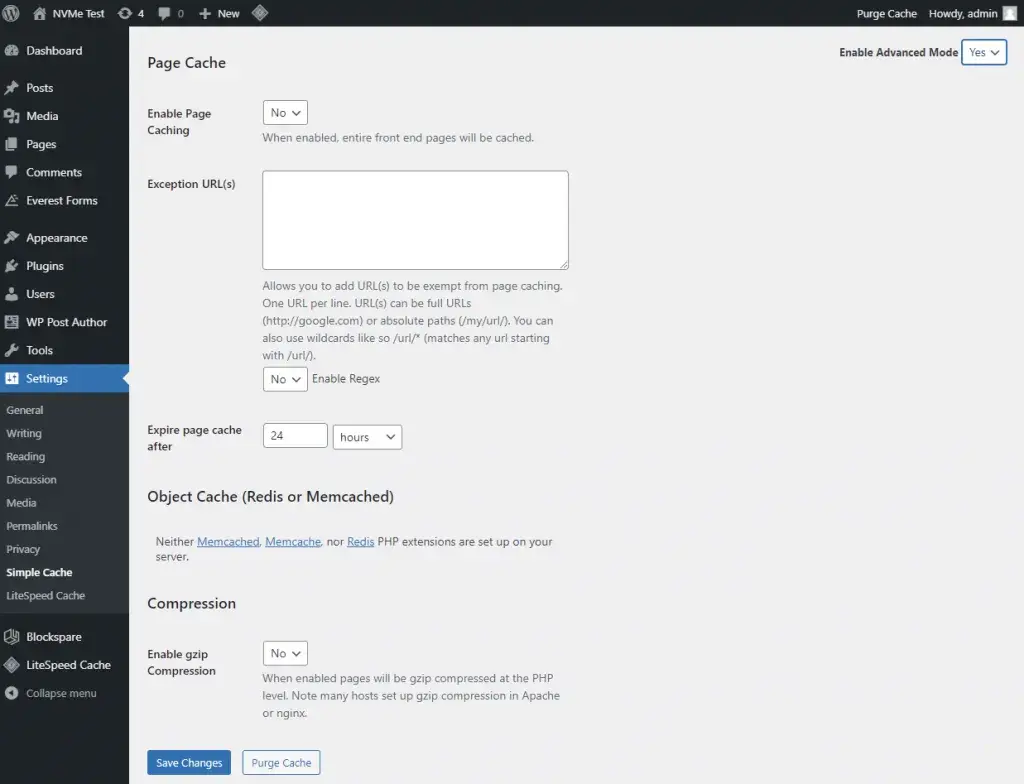Follow the Redis link
Image resolution: width=1024 pixels, height=784 pixels.
[x=360, y=542]
